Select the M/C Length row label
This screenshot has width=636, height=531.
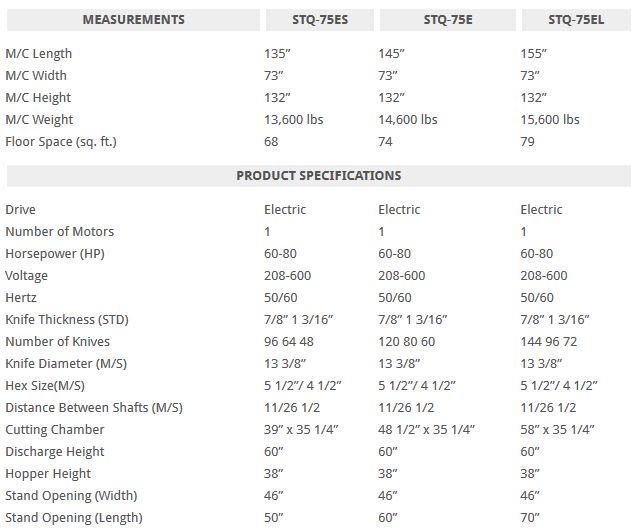[39, 54]
